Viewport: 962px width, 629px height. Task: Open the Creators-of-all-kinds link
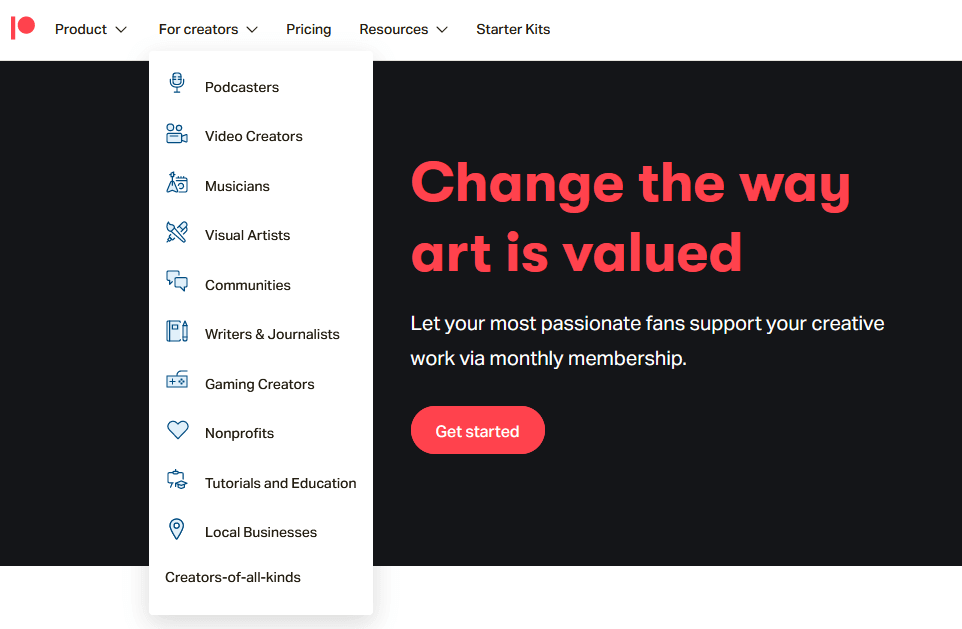point(233,577)
